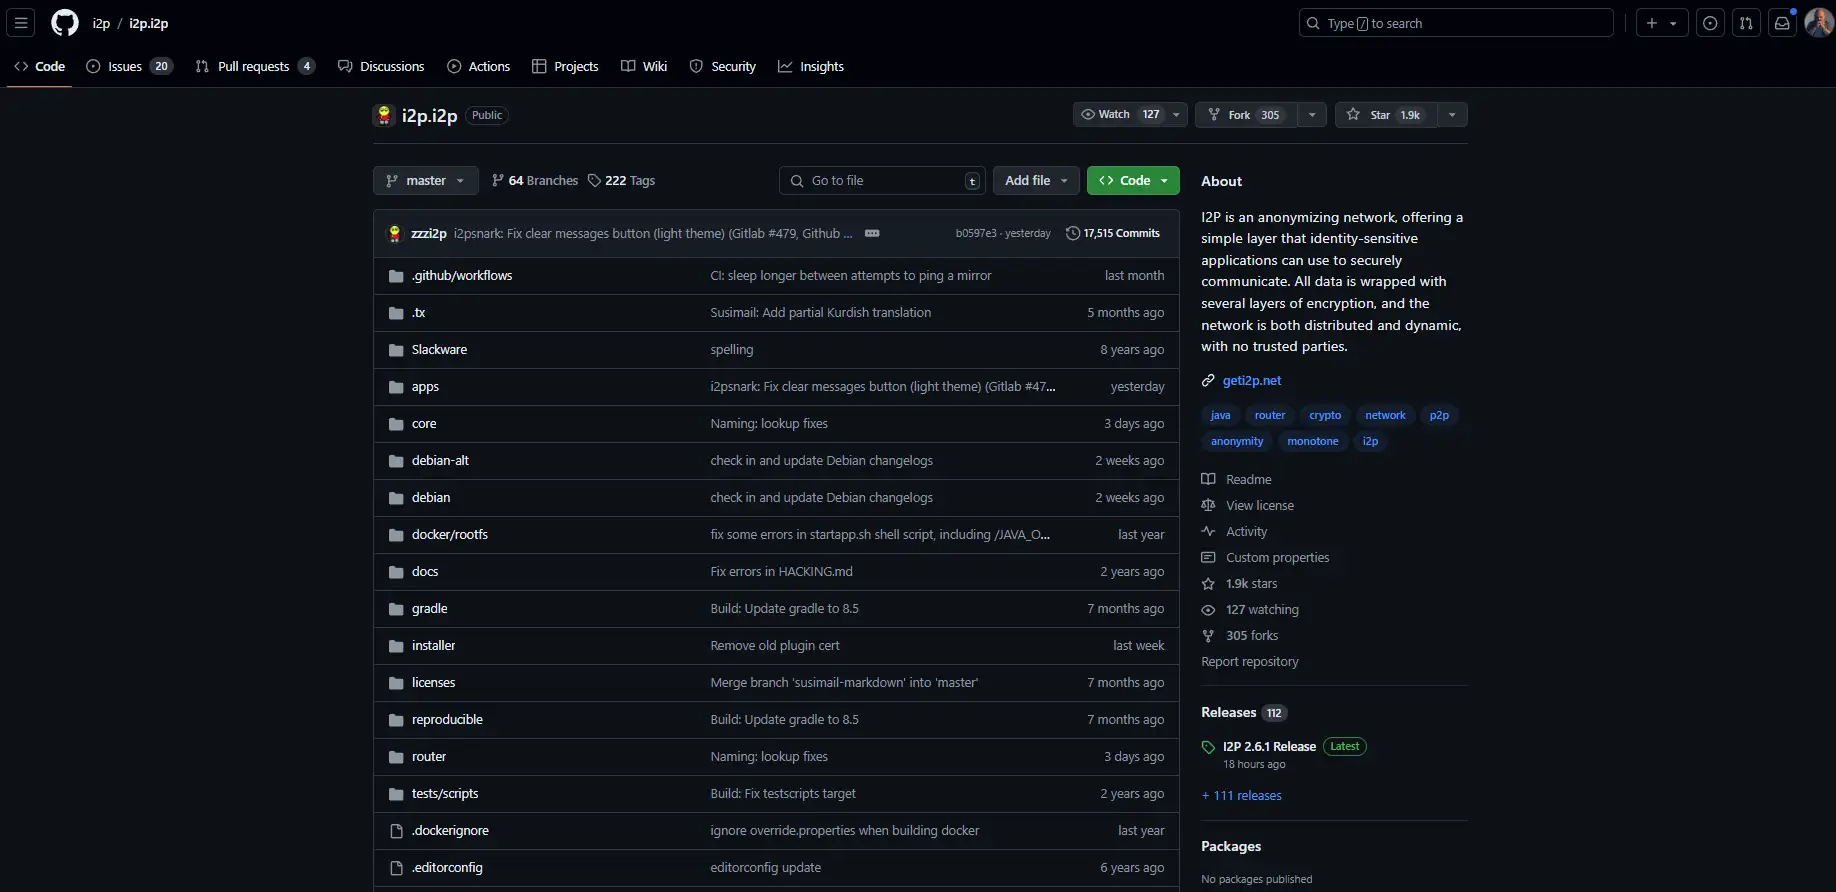View the 64 Branches link
The height and width of the screenshot is (892, 1836).
click(535, 181)
